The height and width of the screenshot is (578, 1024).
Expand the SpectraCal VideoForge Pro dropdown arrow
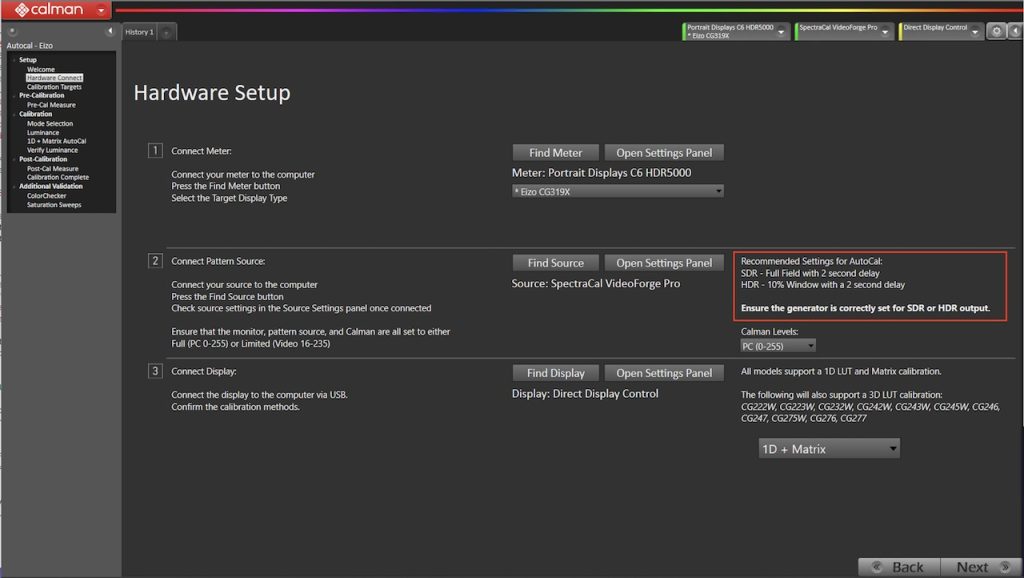coord(886,32)
